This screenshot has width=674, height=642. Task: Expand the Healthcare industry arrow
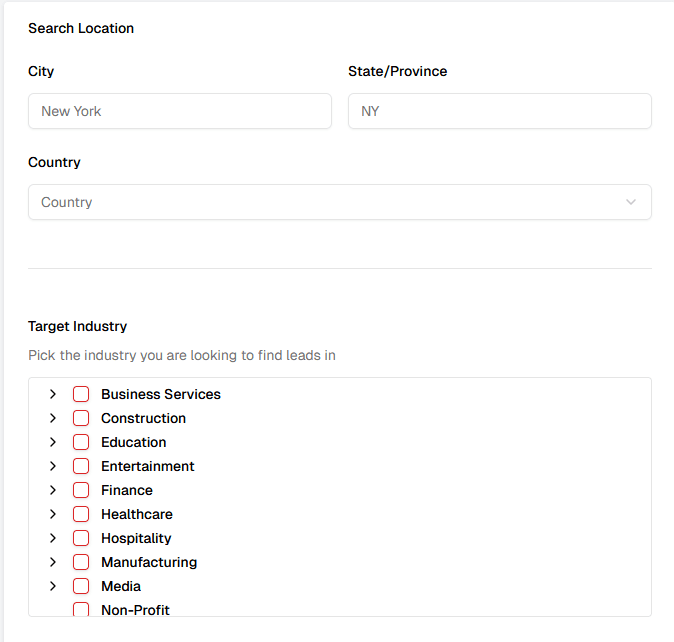pyautogui.click(x=53, y=514)
